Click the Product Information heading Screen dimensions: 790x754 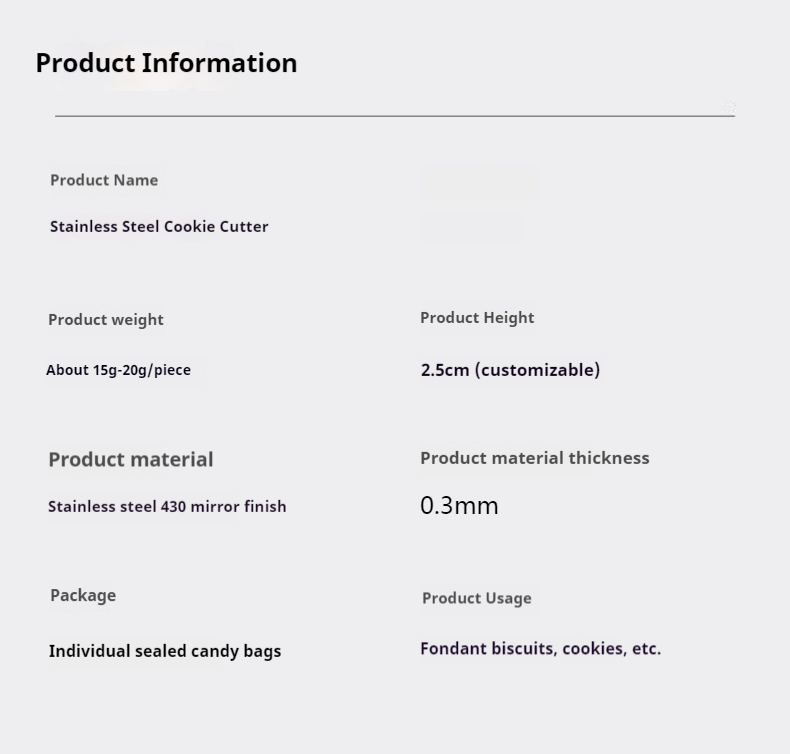166,63
